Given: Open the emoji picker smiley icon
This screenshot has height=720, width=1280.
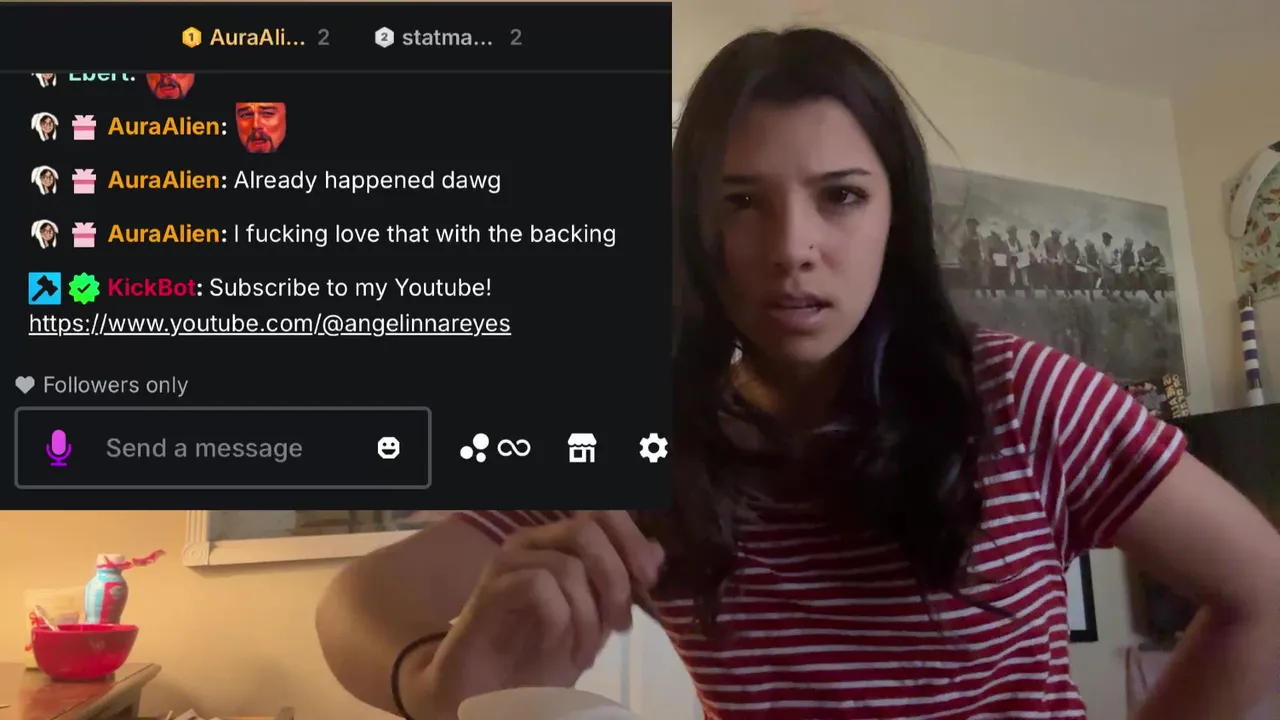Looking at the screenshot, I should [389, 448].
